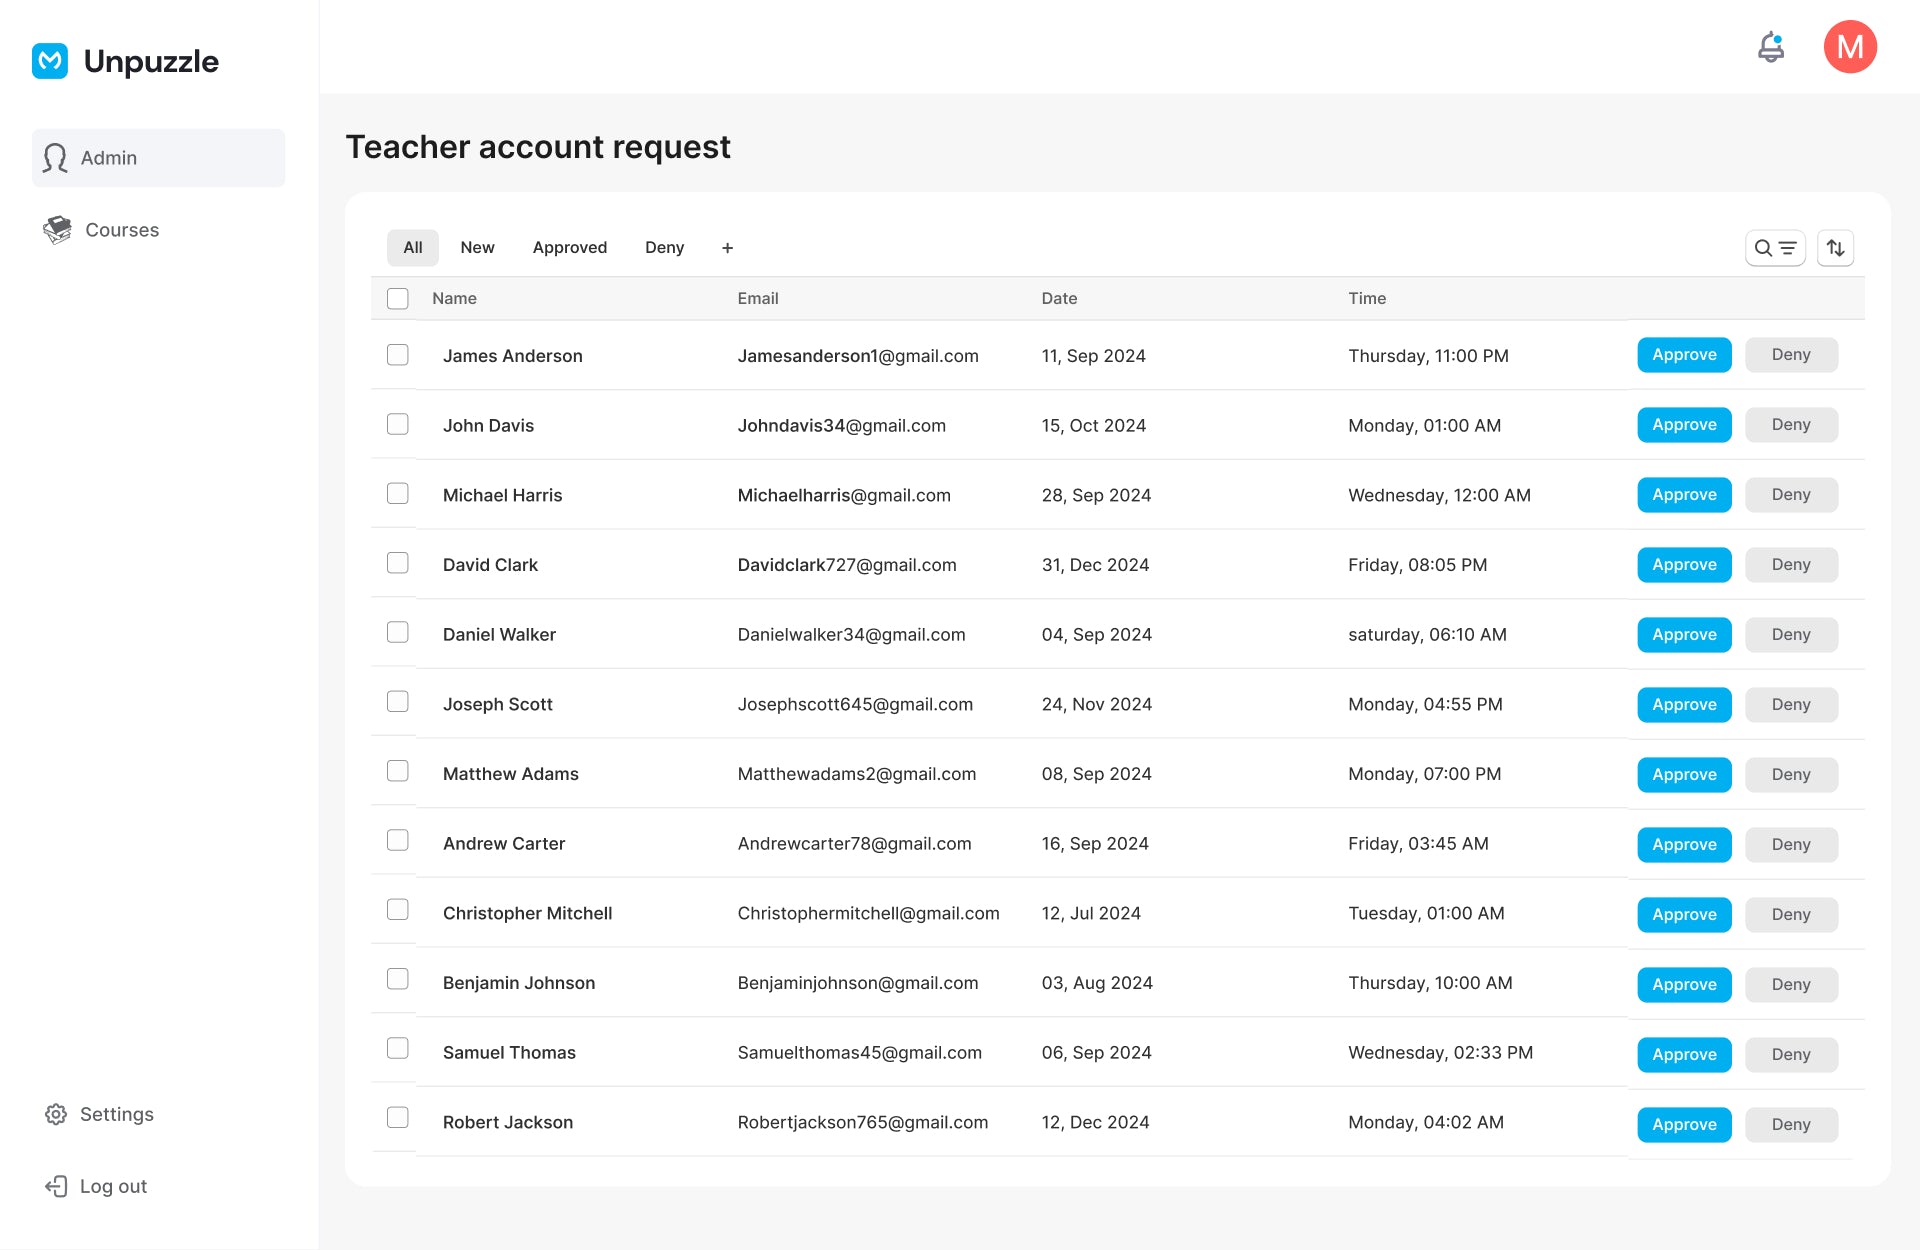
Task: Click the sort arrows icon
Action: (1835, 248)
